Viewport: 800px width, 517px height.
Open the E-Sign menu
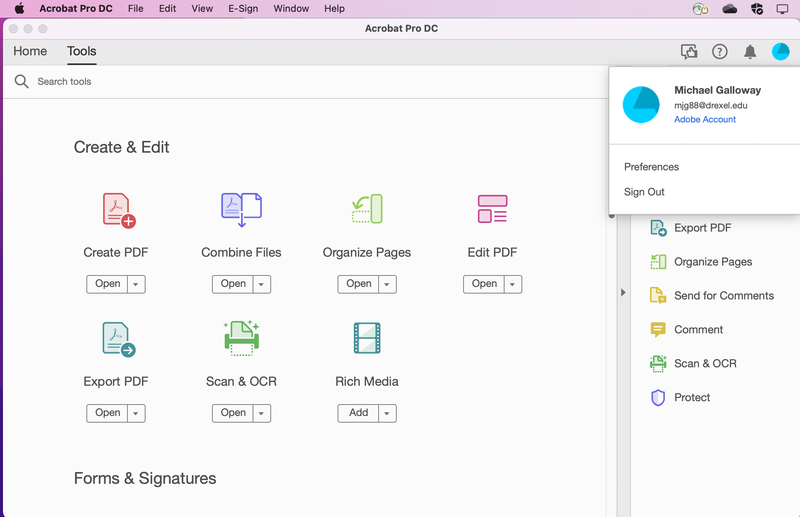pyautogui.click(x=243, y=9)
